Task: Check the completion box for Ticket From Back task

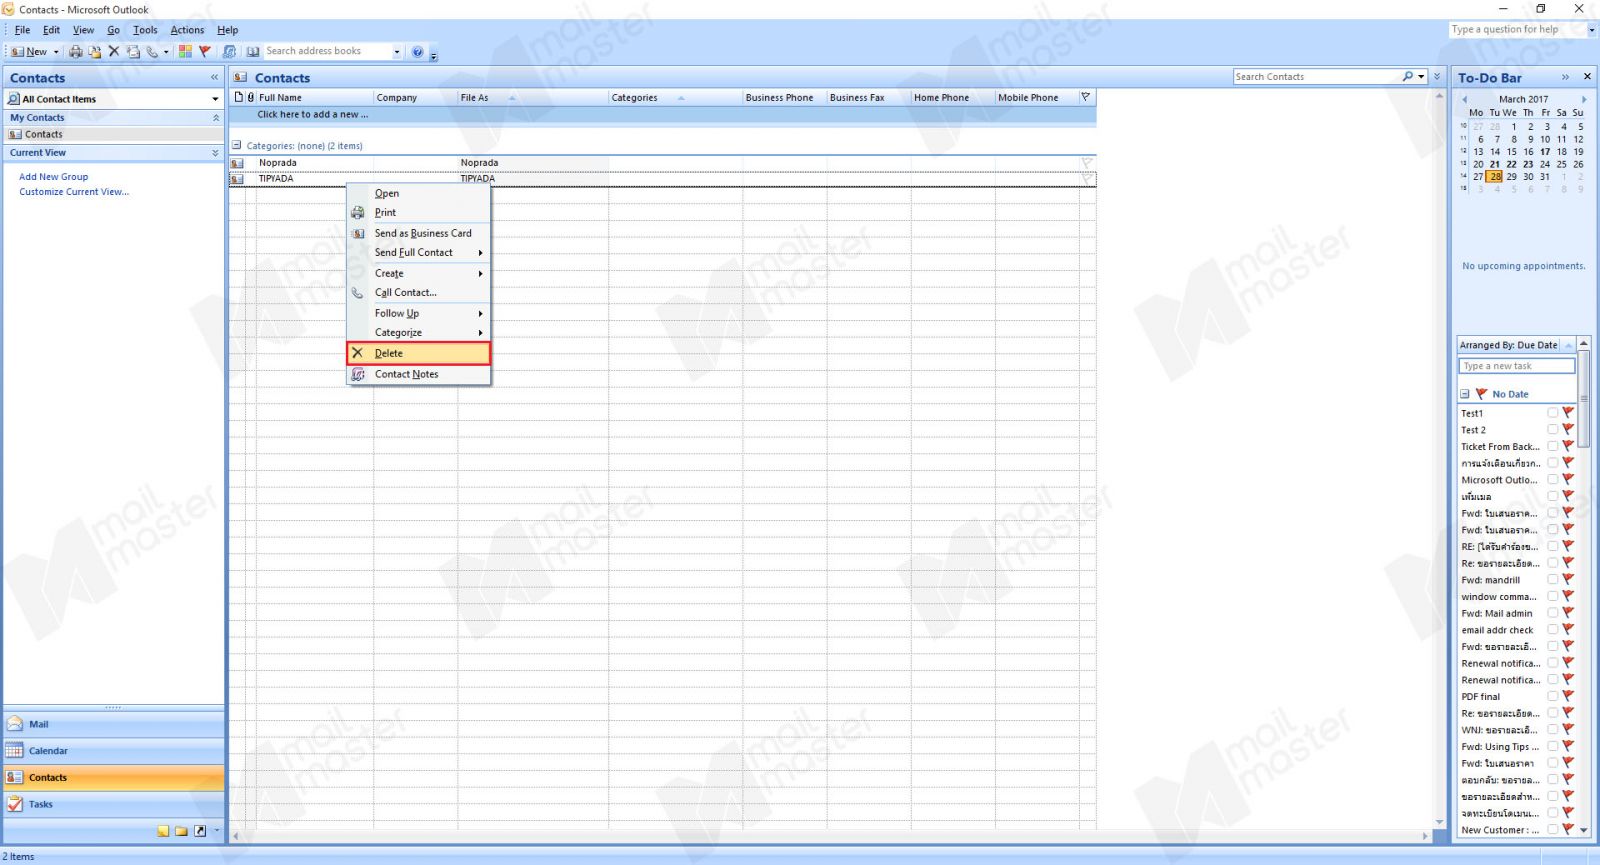Action: click(x=1552, y=446)
